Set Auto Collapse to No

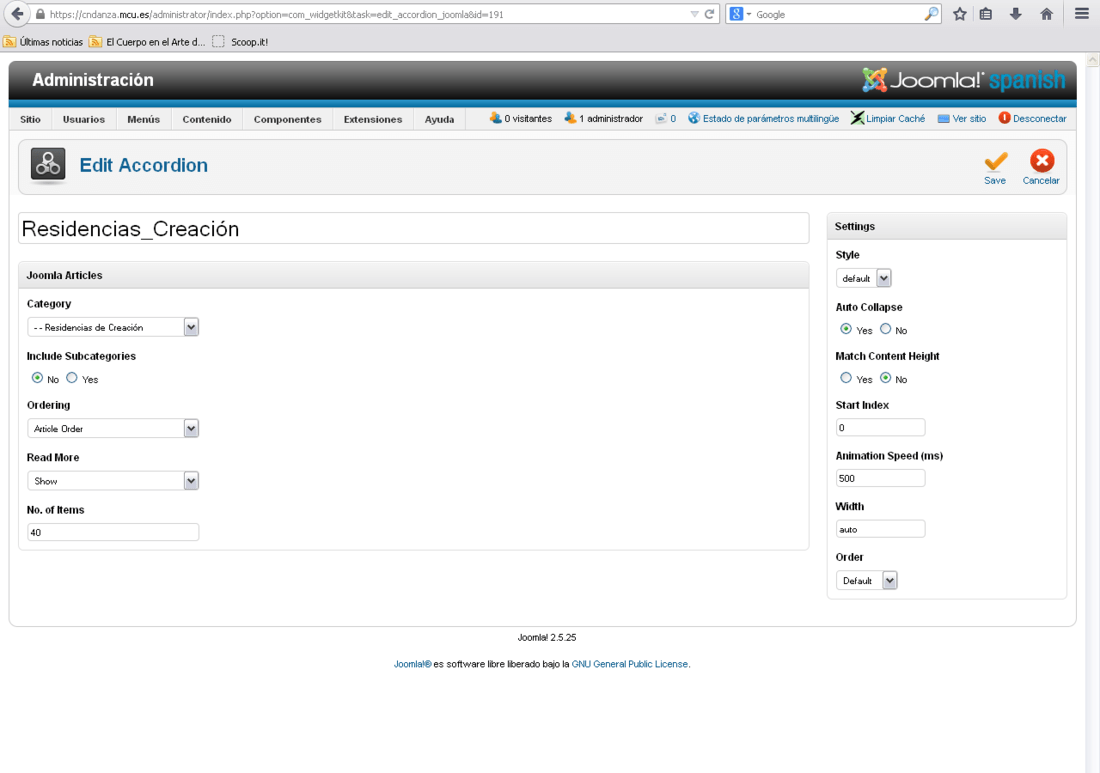click(885, 329)
